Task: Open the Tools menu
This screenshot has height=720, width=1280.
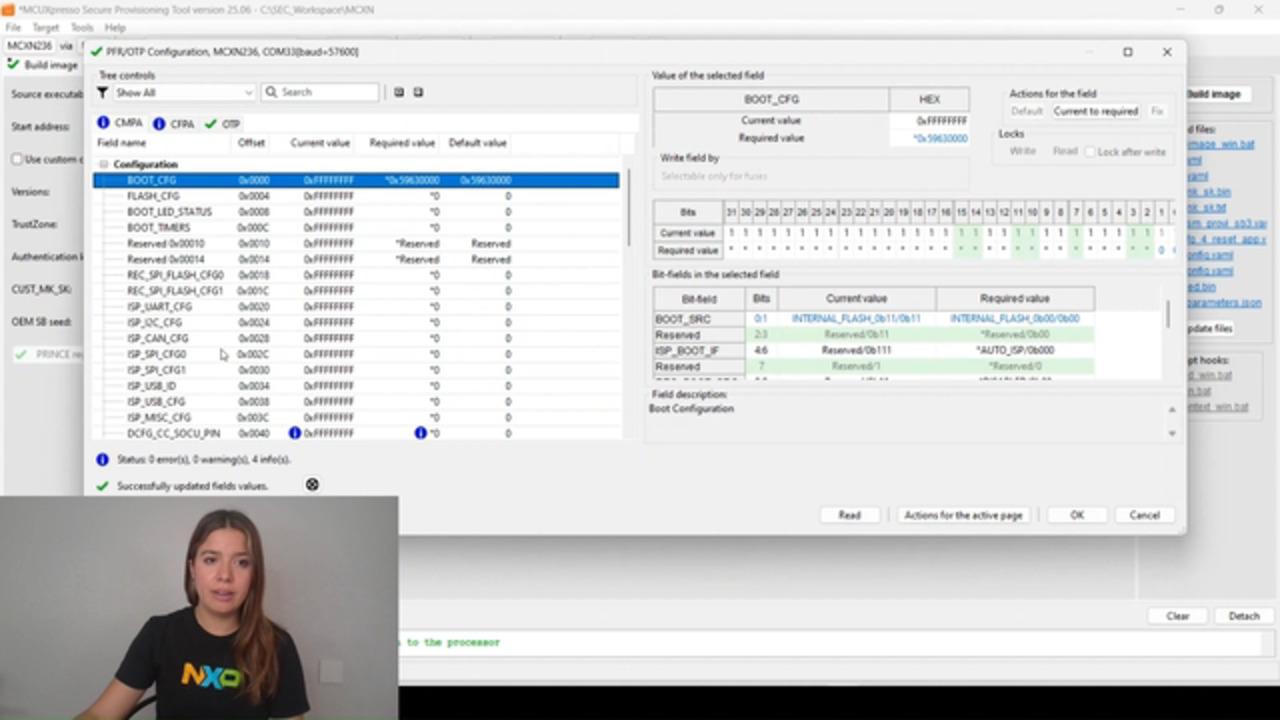Action: pos(81,27)
